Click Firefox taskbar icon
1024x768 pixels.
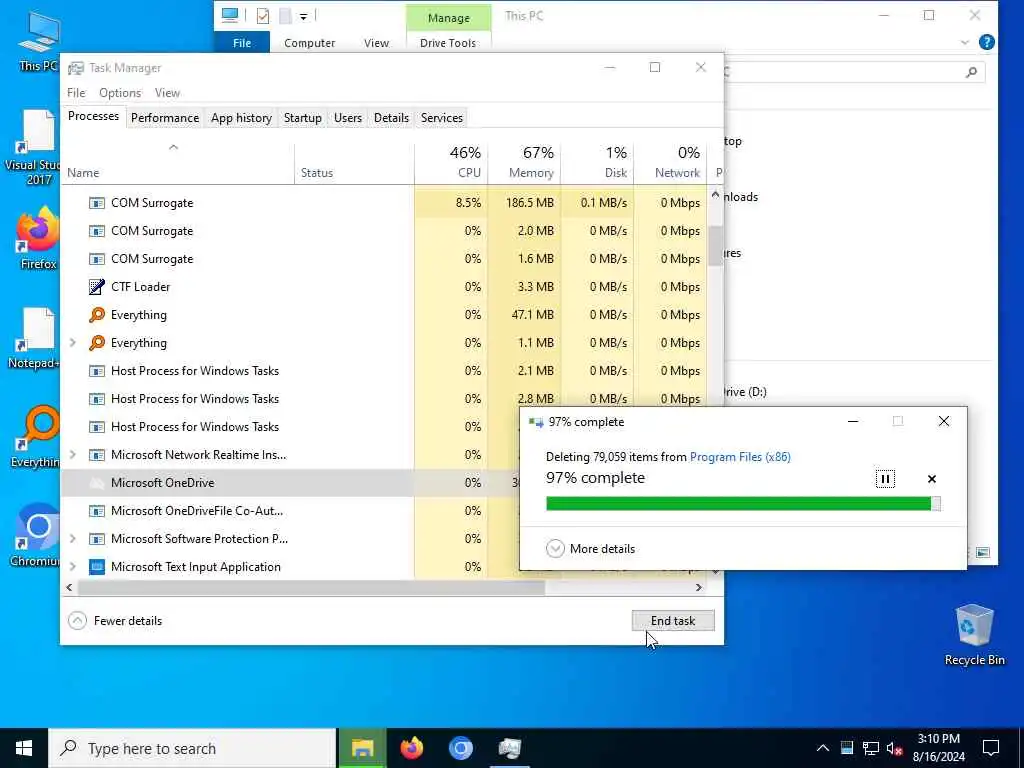click(x=411, y=748)
